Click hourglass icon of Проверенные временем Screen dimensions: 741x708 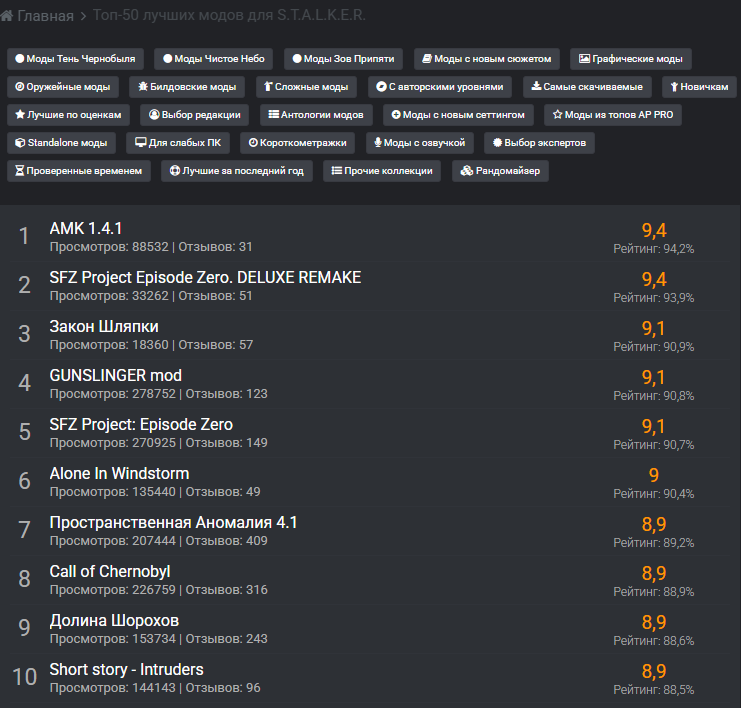click(x=19, y=171)
